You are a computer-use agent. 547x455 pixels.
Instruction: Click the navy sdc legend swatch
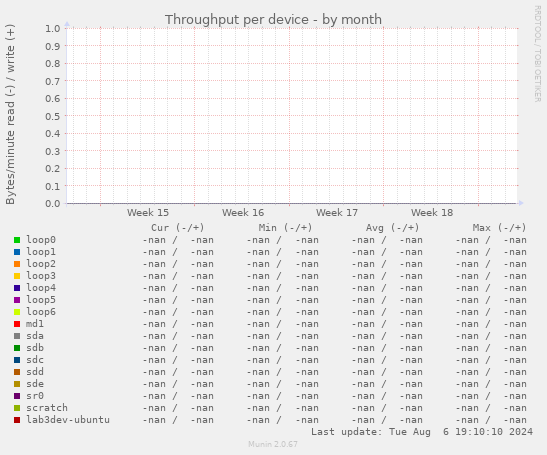click(17, 360)
